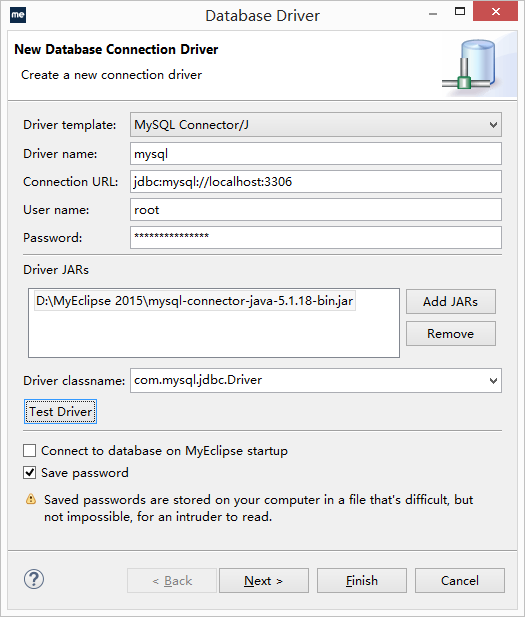Click the help question mark icon
This screenshot has width=525, height=617.
[x=34, y=579]
